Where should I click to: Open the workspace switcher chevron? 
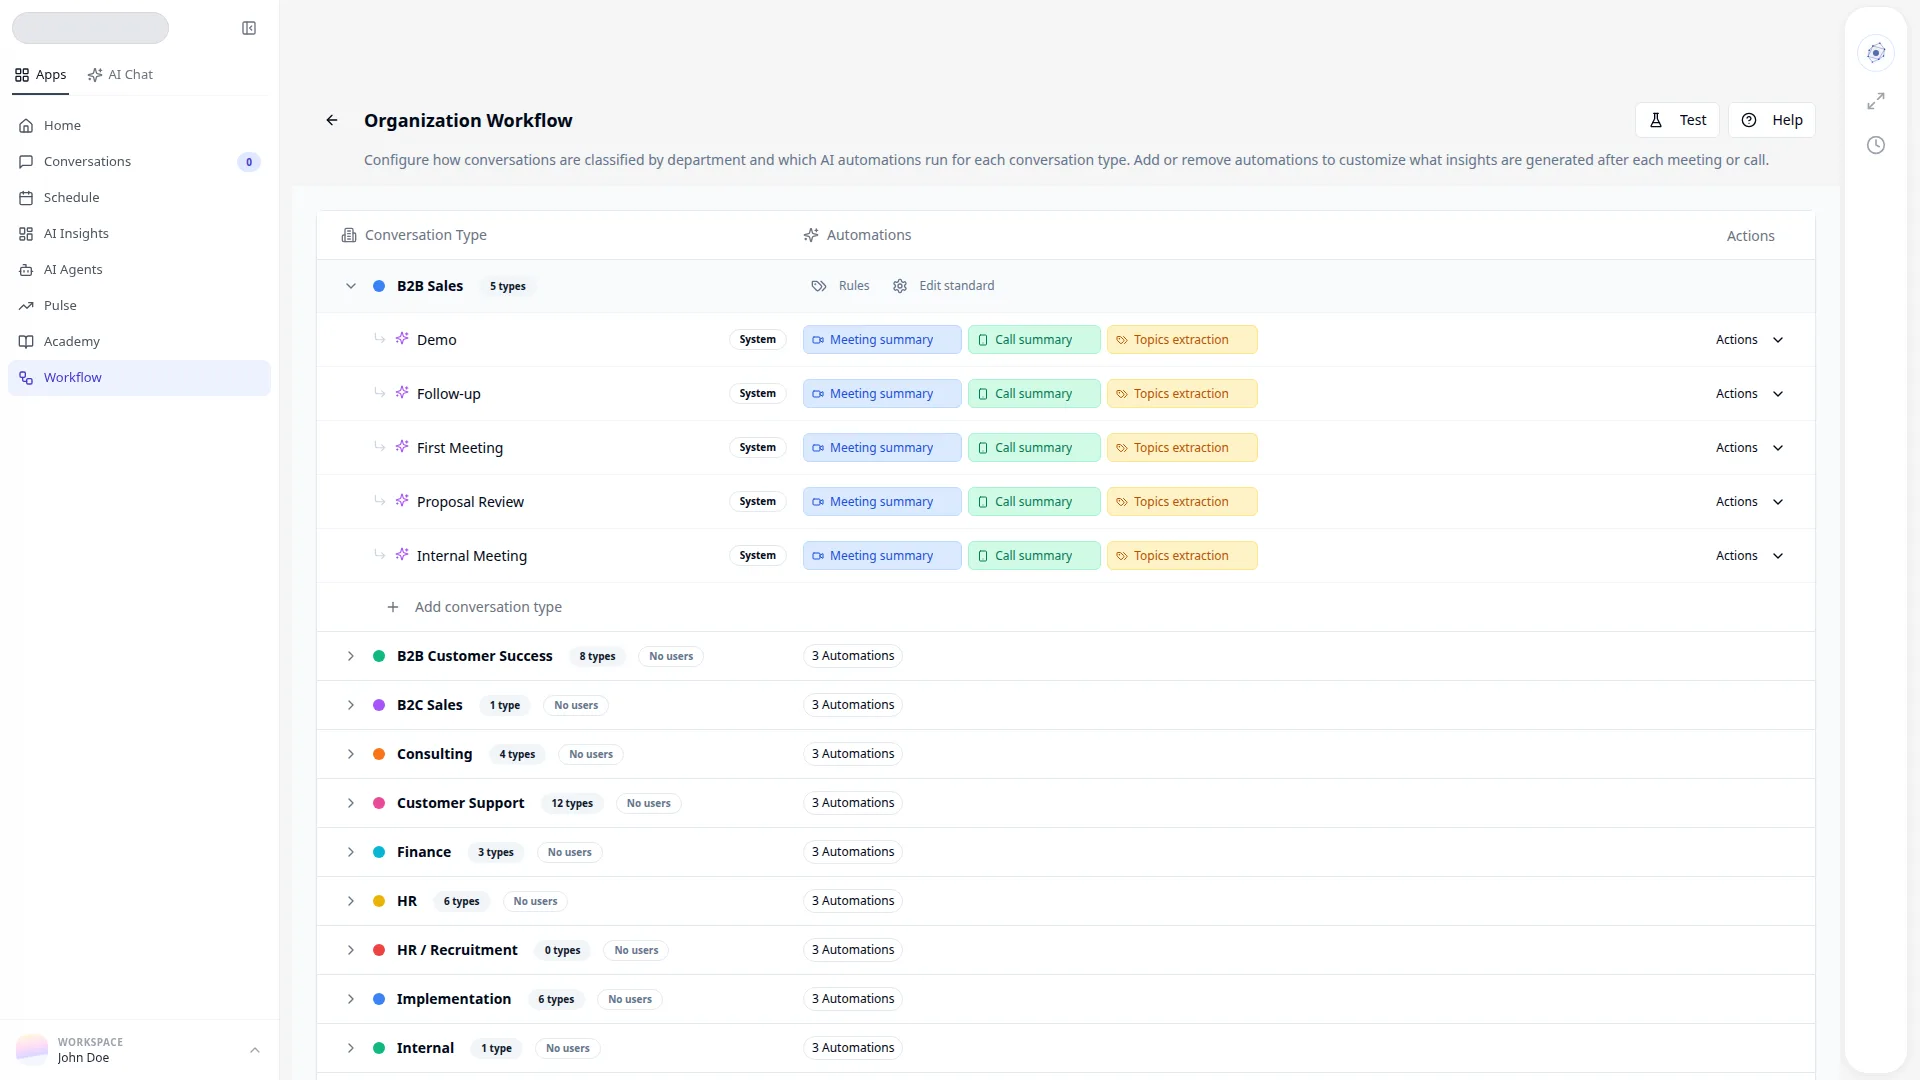(255, 1050)
